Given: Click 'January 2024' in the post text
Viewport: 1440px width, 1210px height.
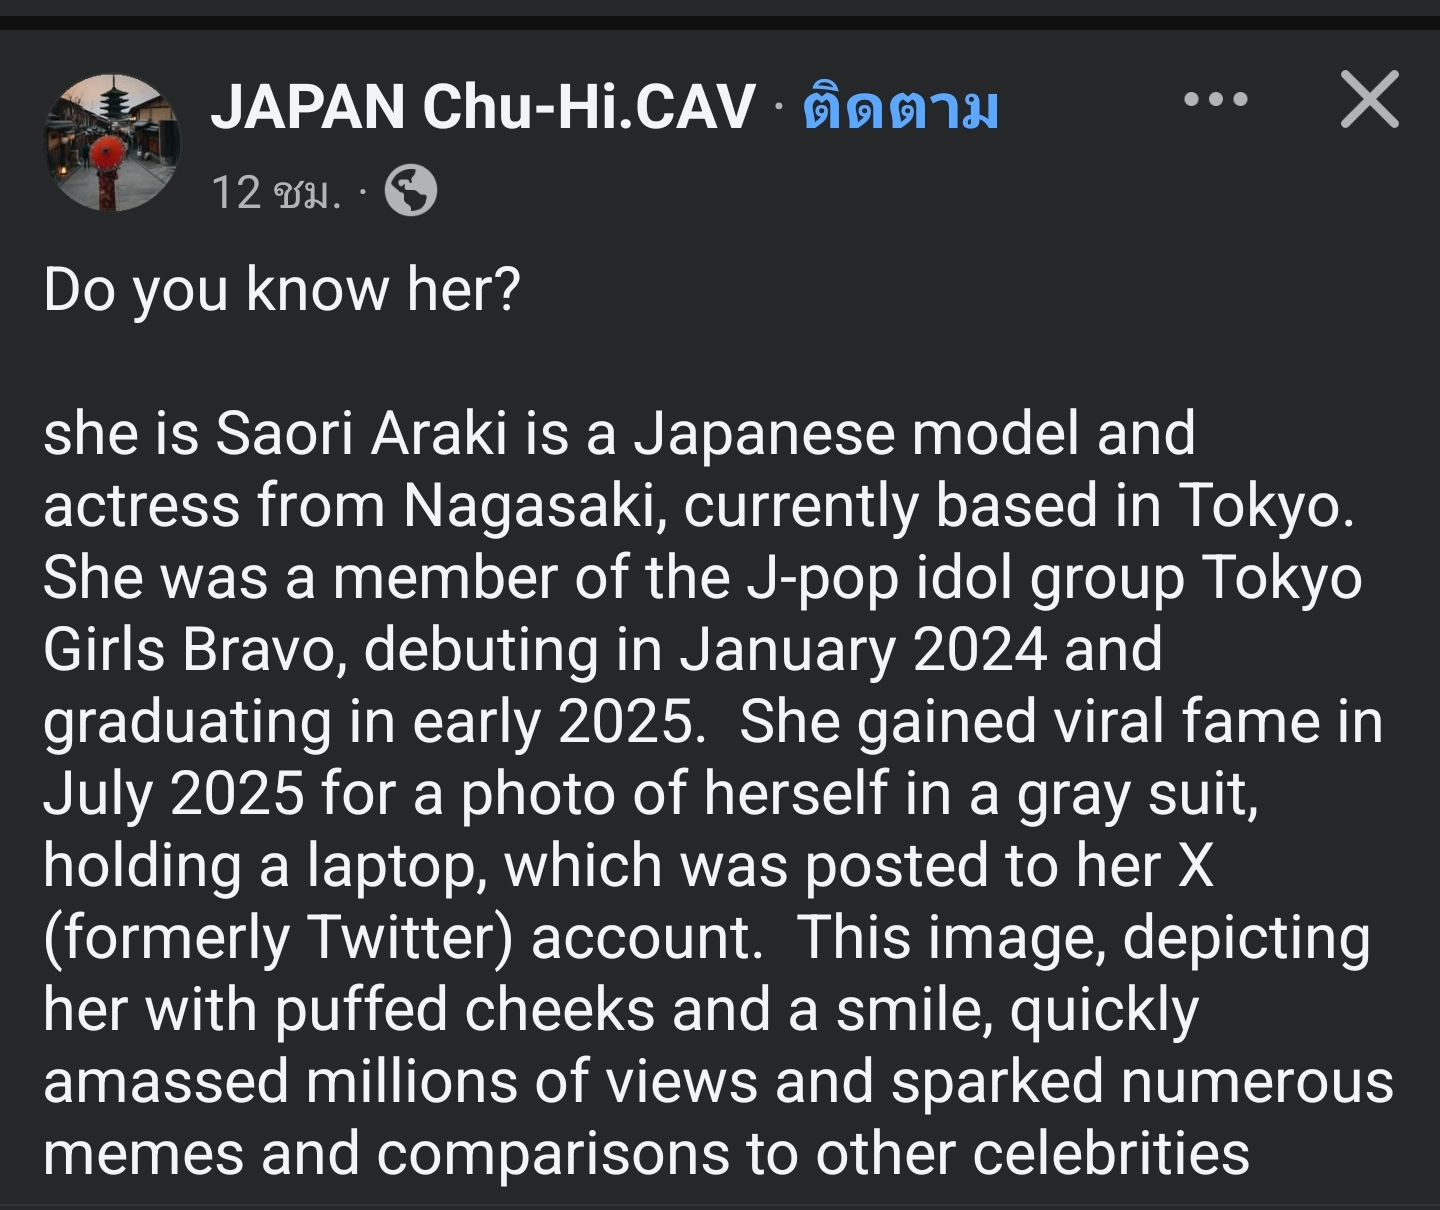Looking at the screenshot, I should pos(864,651).
